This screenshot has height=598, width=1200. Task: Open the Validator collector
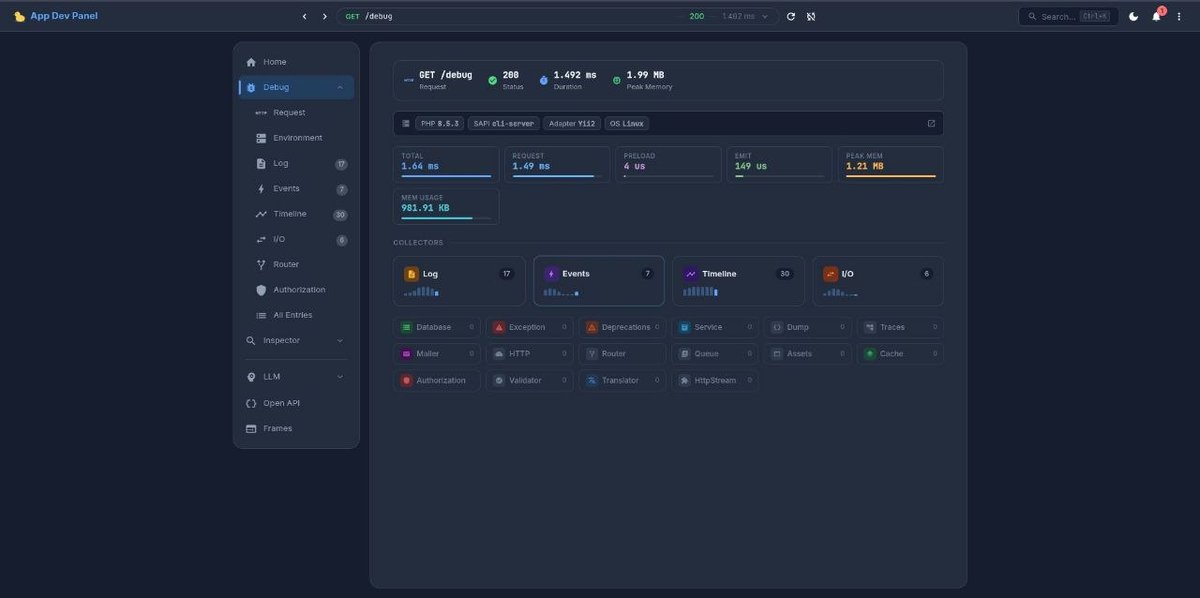pos(529,380)
